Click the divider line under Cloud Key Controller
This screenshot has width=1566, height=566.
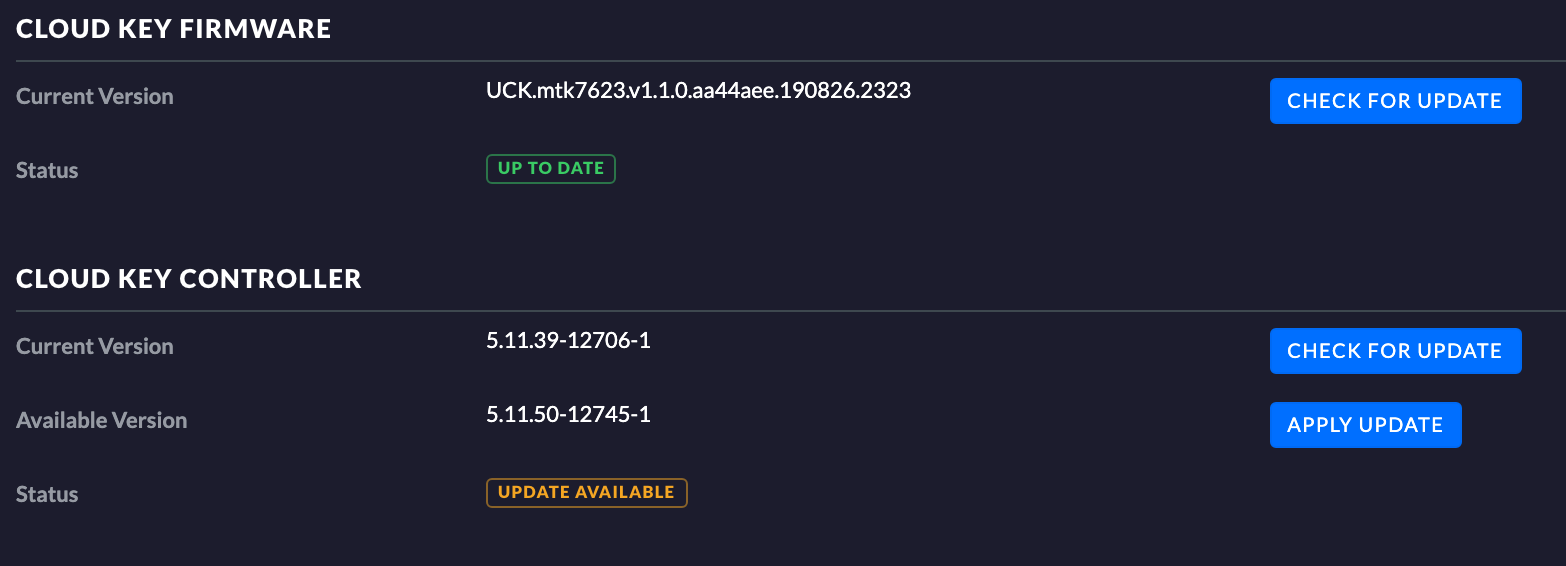coord(783,311)
